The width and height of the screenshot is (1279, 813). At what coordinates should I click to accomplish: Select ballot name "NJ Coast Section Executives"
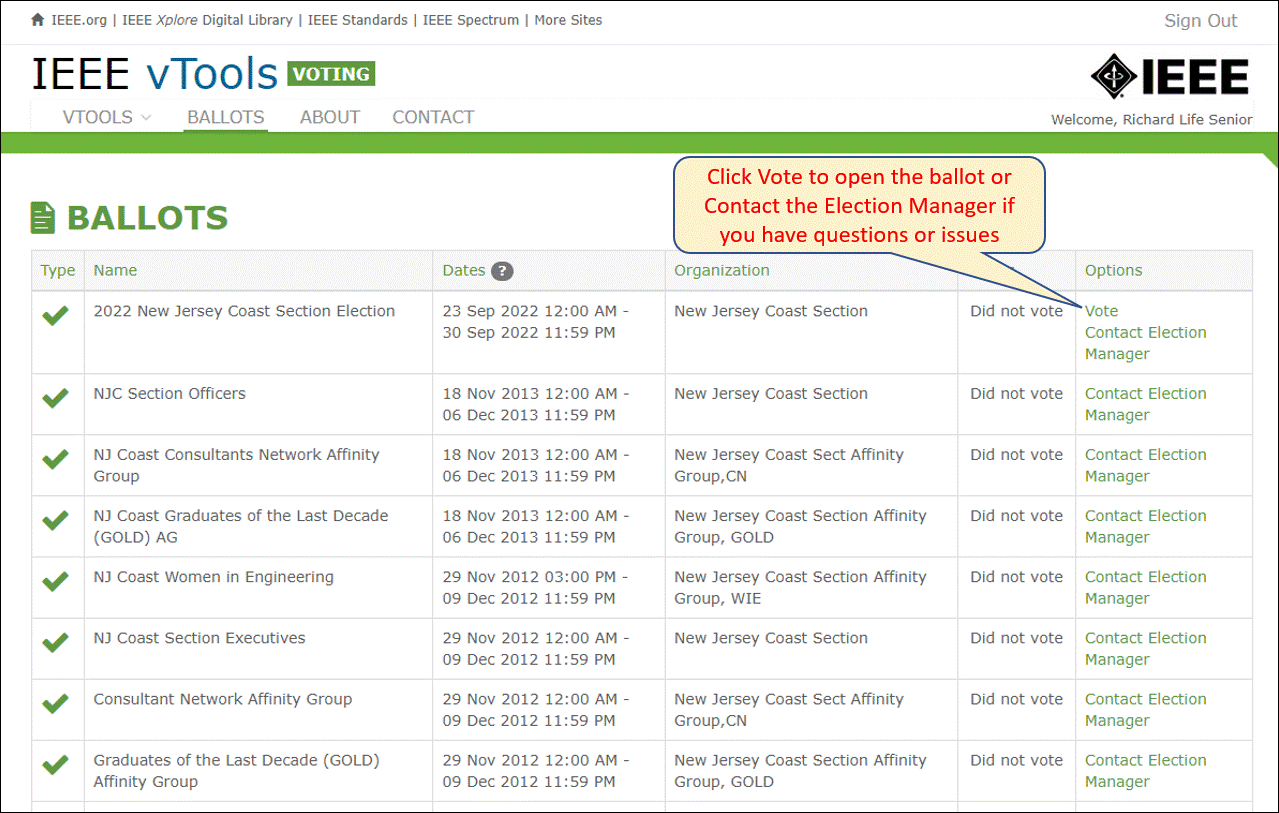coord(199,638)
